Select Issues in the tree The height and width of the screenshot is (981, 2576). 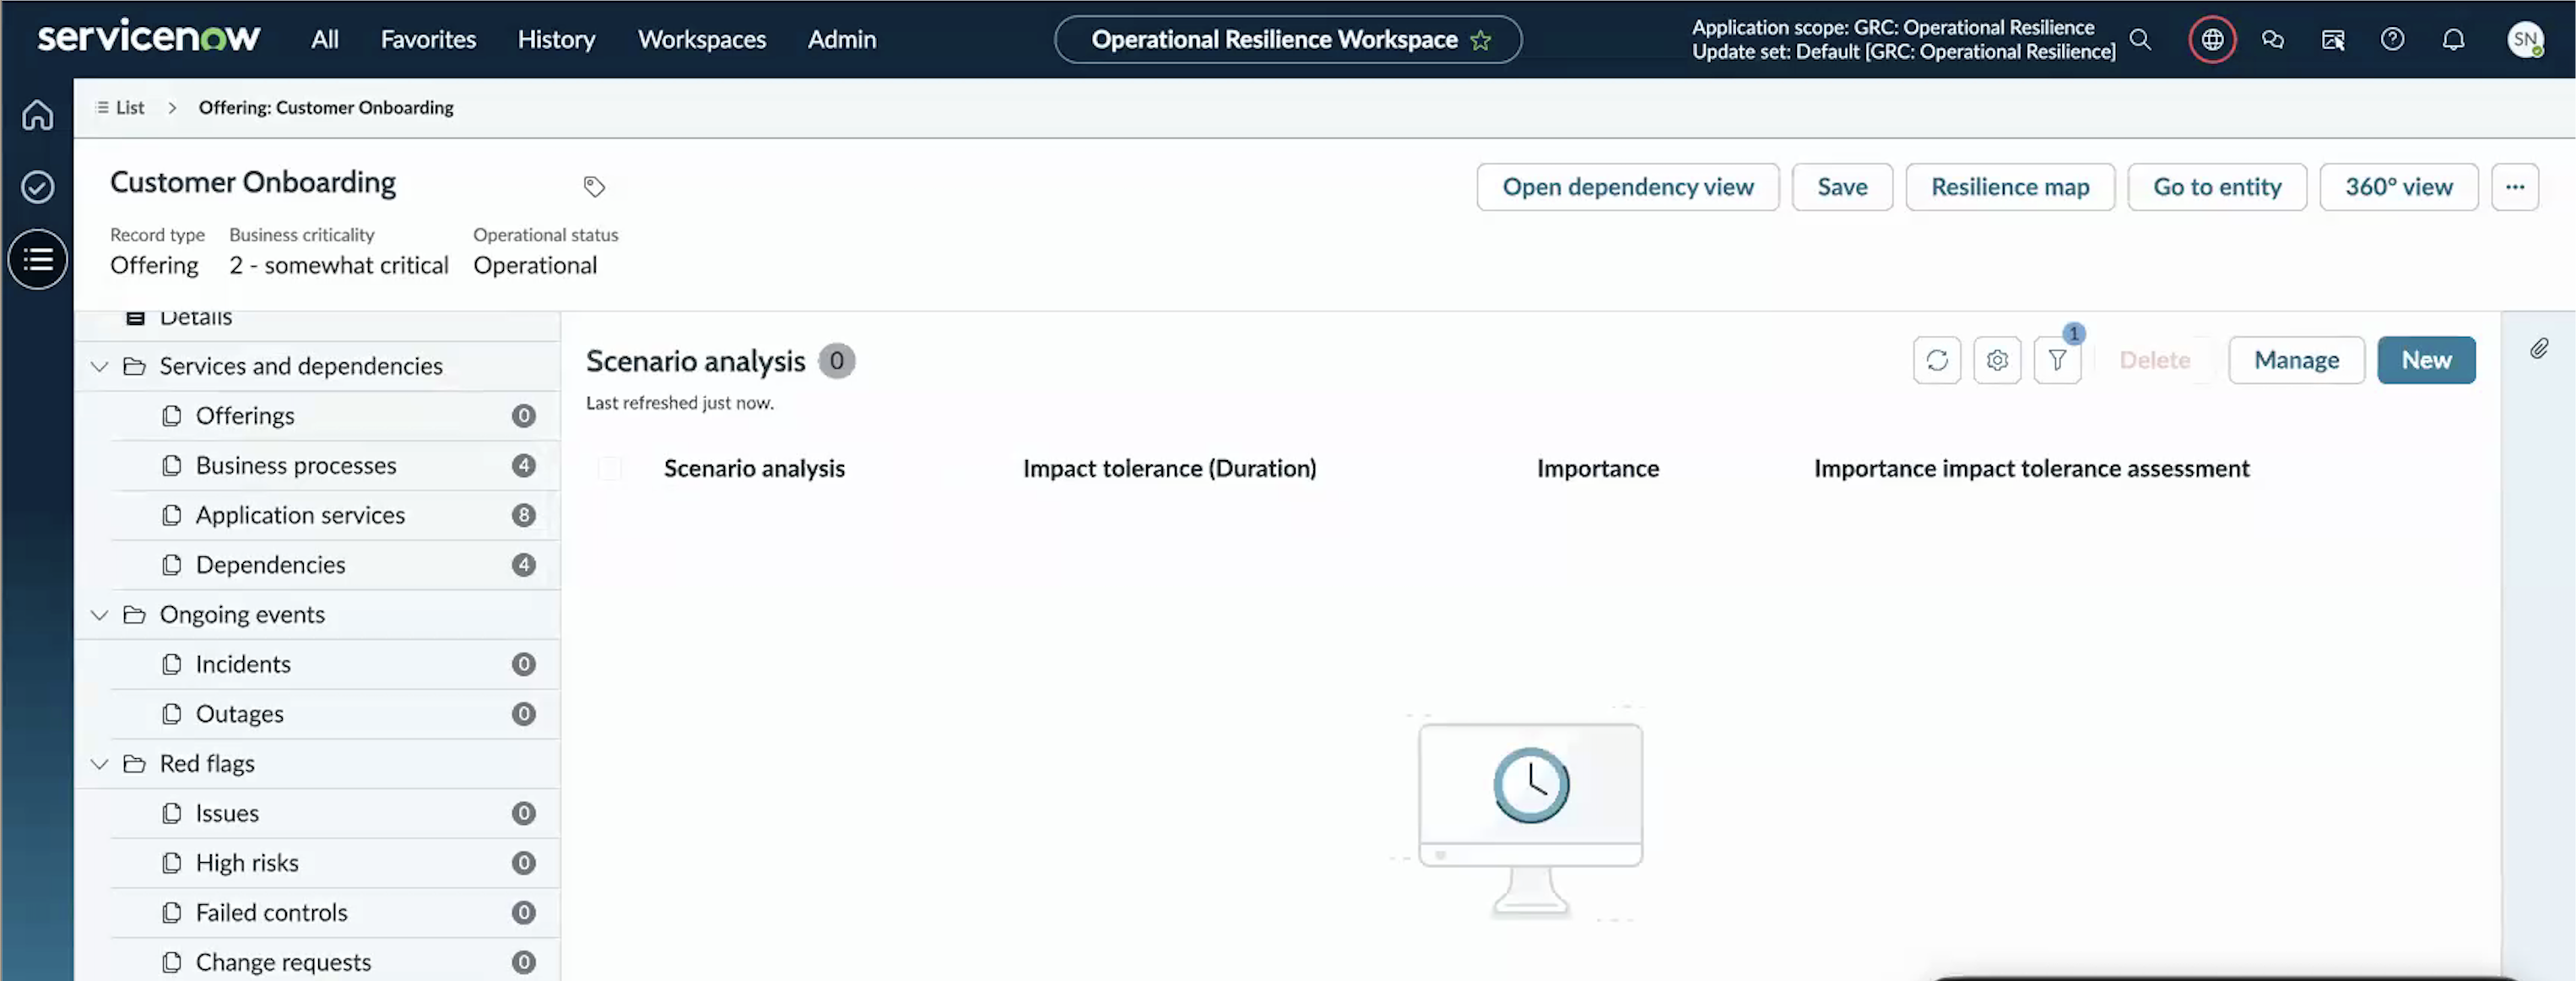point(335,814)
